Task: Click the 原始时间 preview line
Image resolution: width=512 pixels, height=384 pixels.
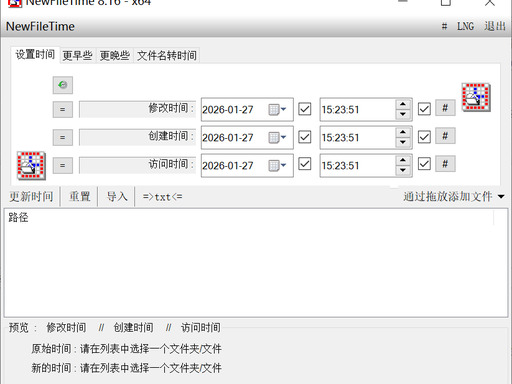Action: [x=127, y=349]
